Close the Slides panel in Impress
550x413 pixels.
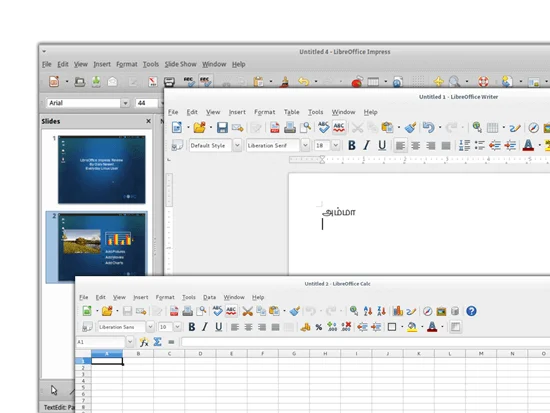[148, 121]
